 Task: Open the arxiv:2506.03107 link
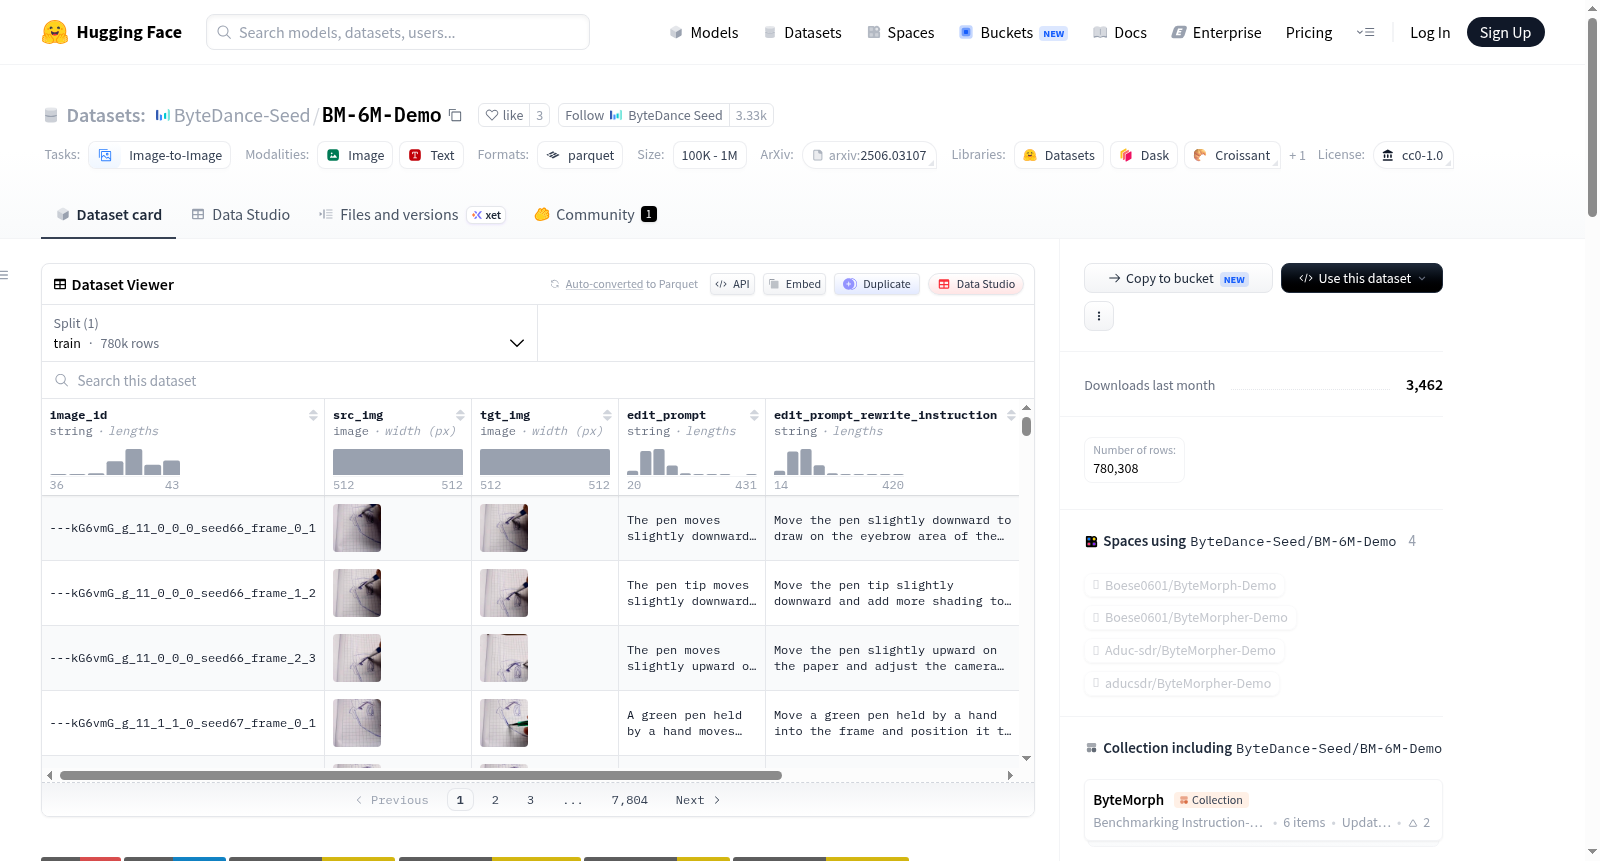(x=869, y=155)
